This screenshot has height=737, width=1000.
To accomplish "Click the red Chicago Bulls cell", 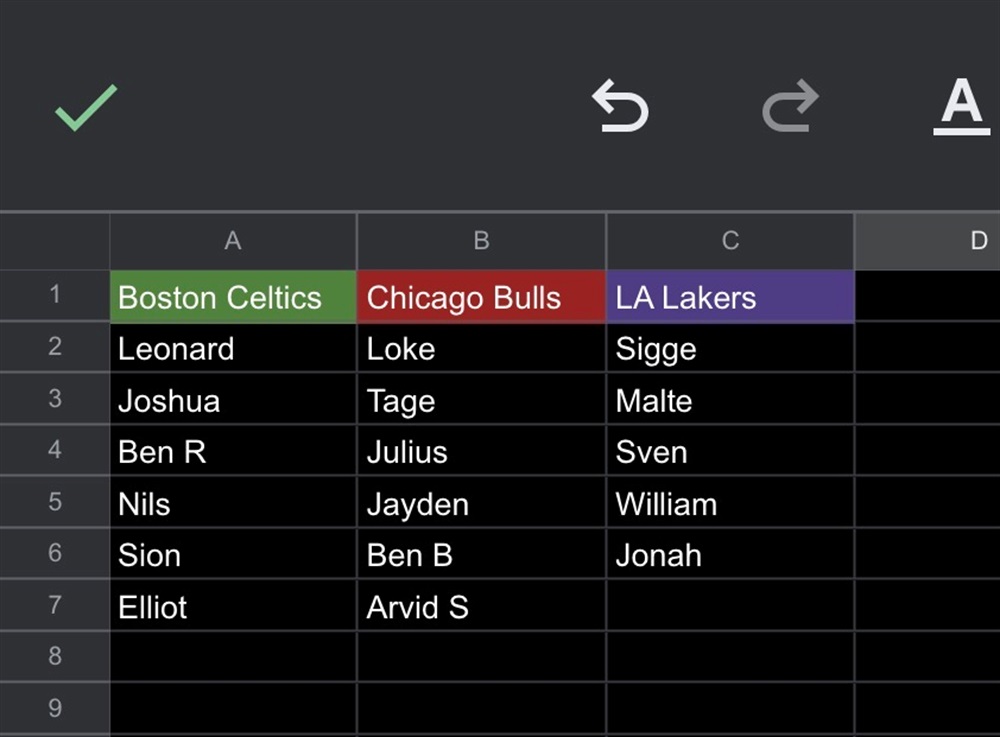I will point(481,297).
